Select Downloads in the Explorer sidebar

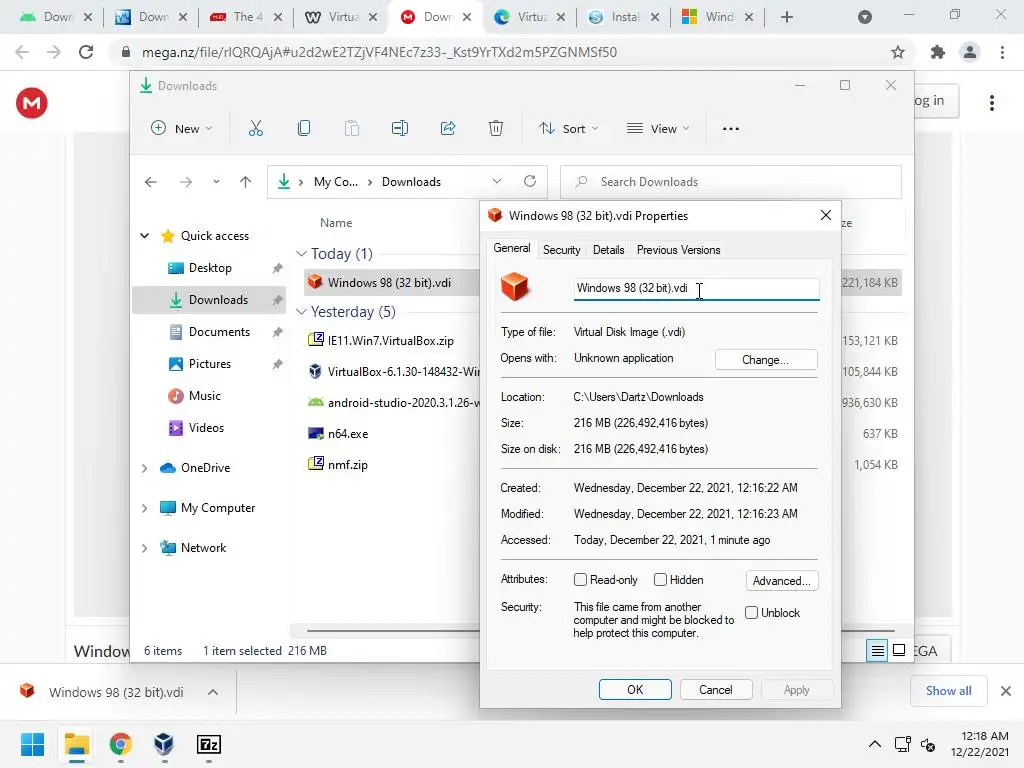pos(209,300)
